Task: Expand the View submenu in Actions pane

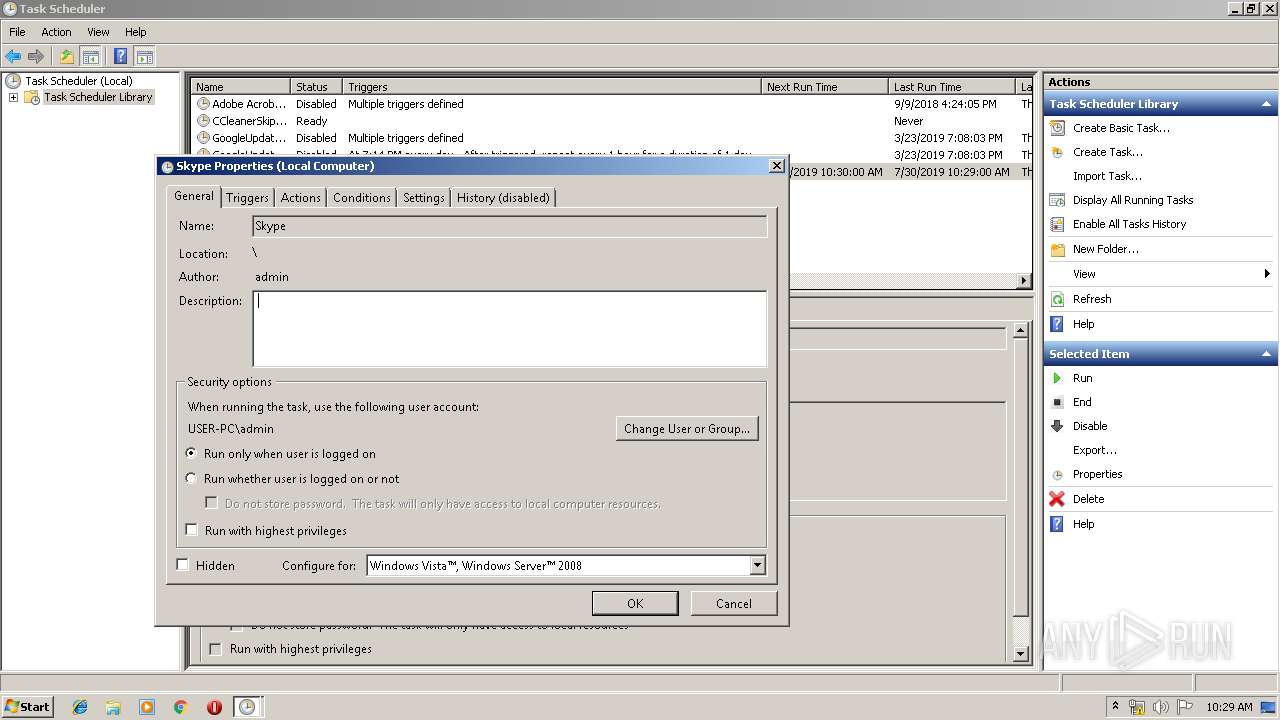Action: pyautogui.click(x=1266, y=274)
